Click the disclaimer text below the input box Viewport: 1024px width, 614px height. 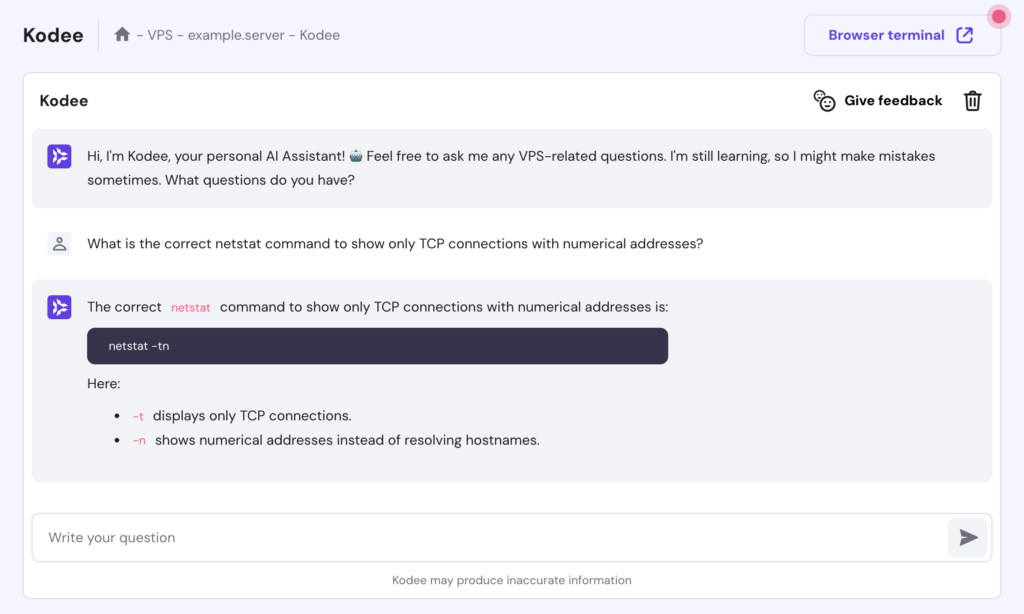511,580
